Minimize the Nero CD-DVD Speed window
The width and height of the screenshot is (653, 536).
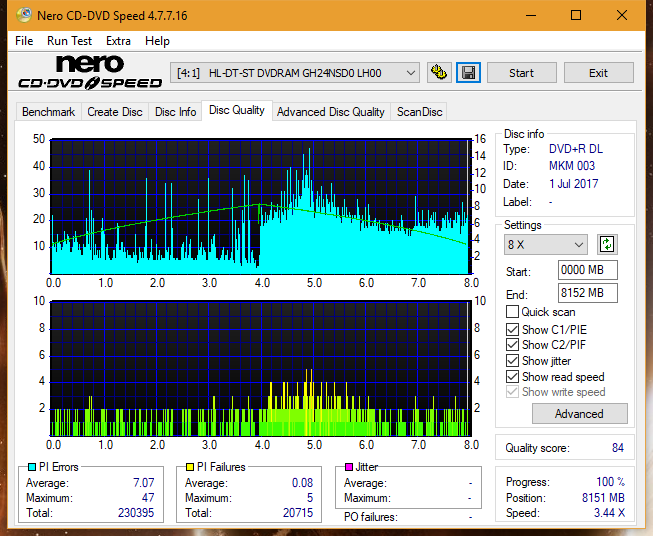(x=531, y=15)
